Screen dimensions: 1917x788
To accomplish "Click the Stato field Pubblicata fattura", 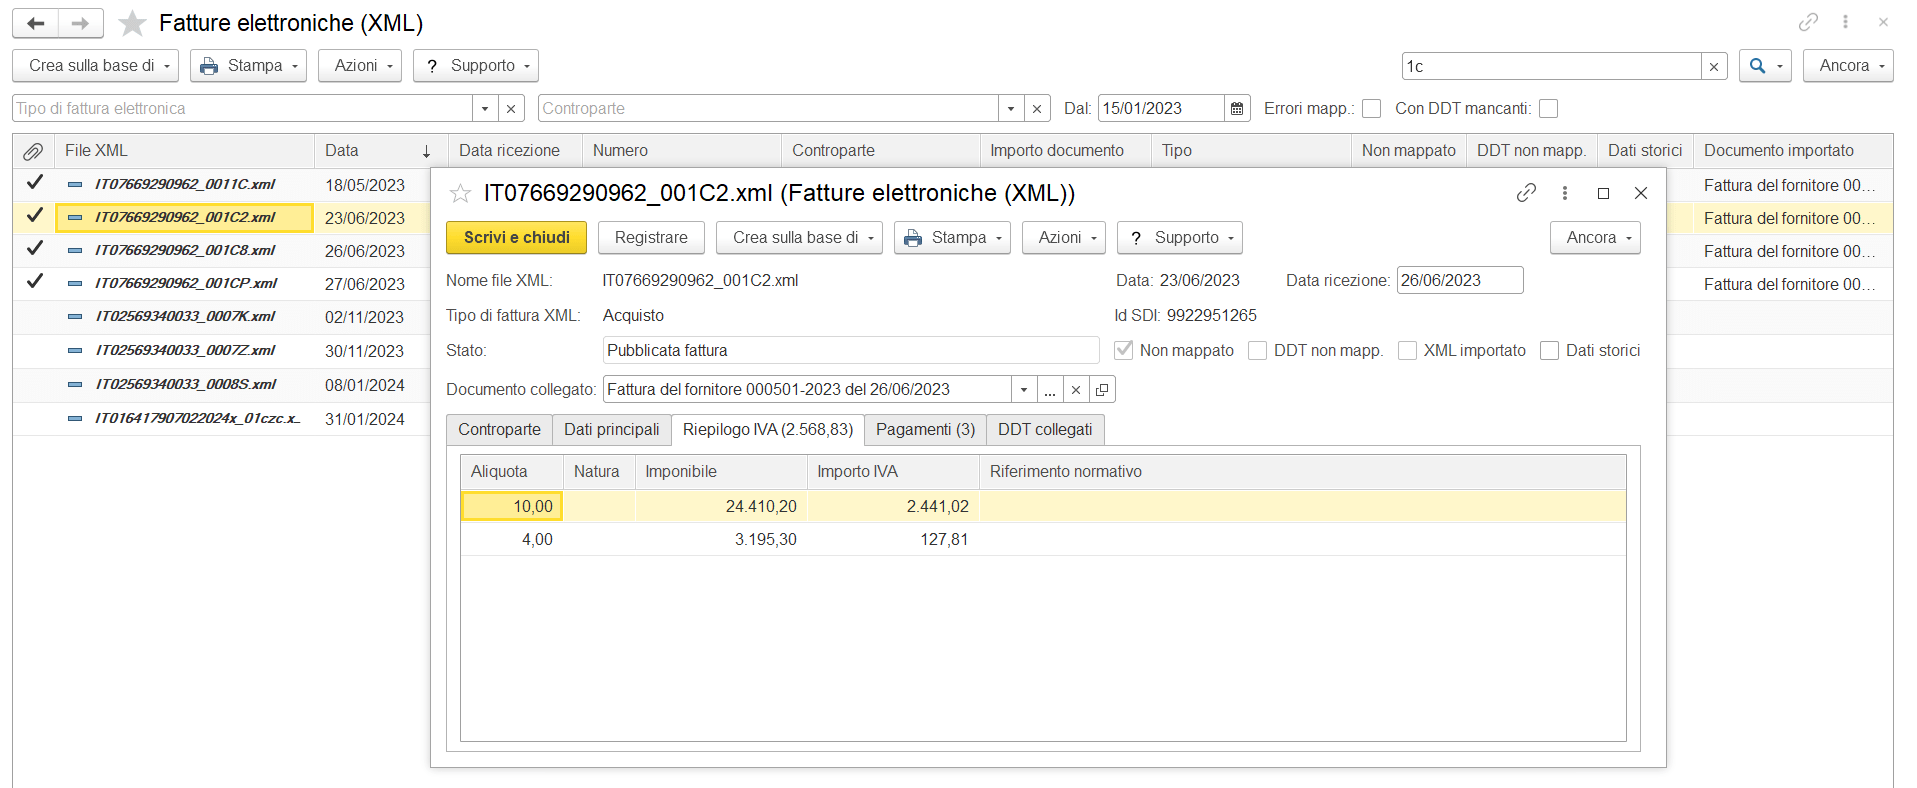I will click(x=851, y=351).
